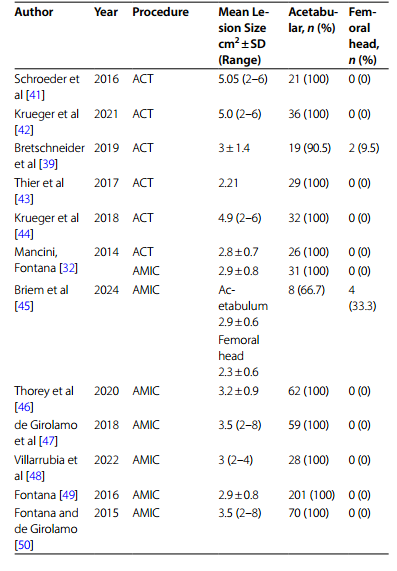This screenshot has height=571, width=397.
Task: Open citation 32 next to Mancini, Fontana
Action: click(x=68, y=268)
